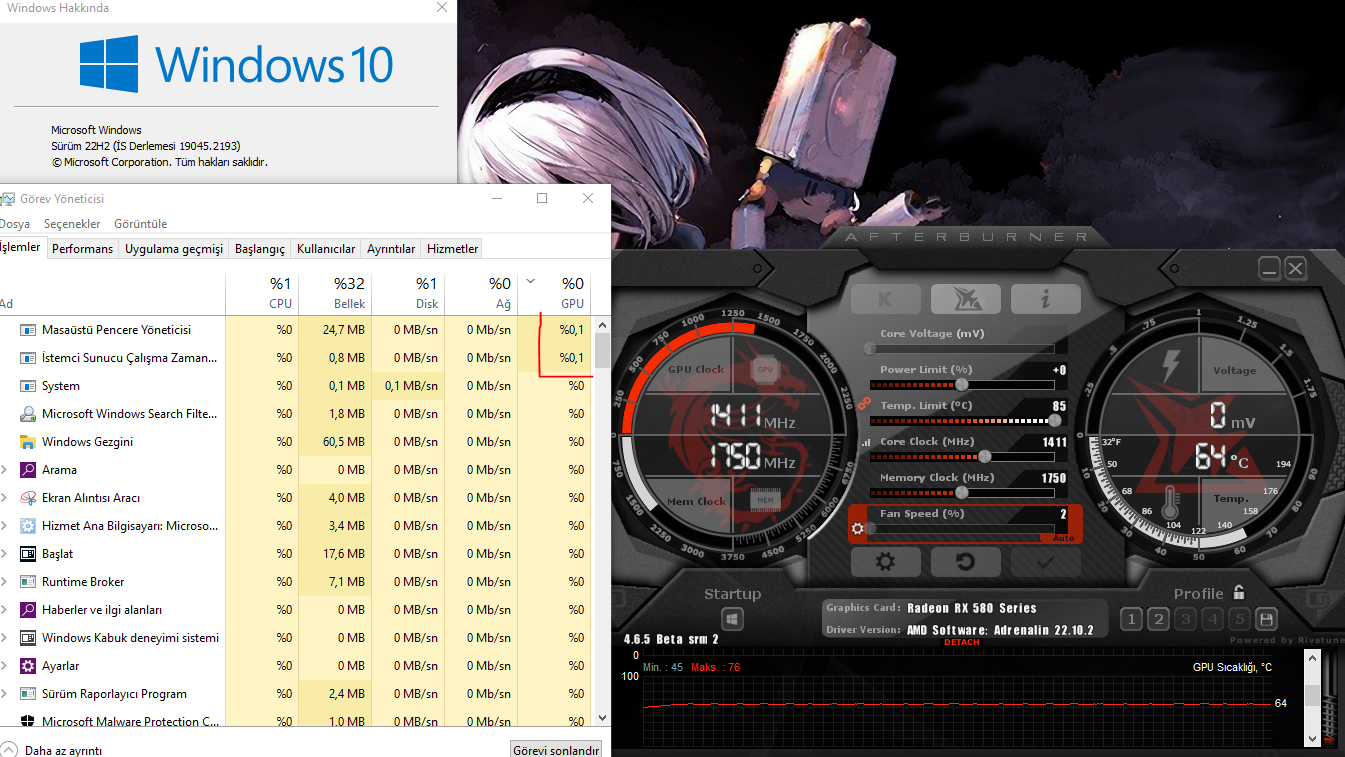Toggle the profile lock icon

(1239, 592)
